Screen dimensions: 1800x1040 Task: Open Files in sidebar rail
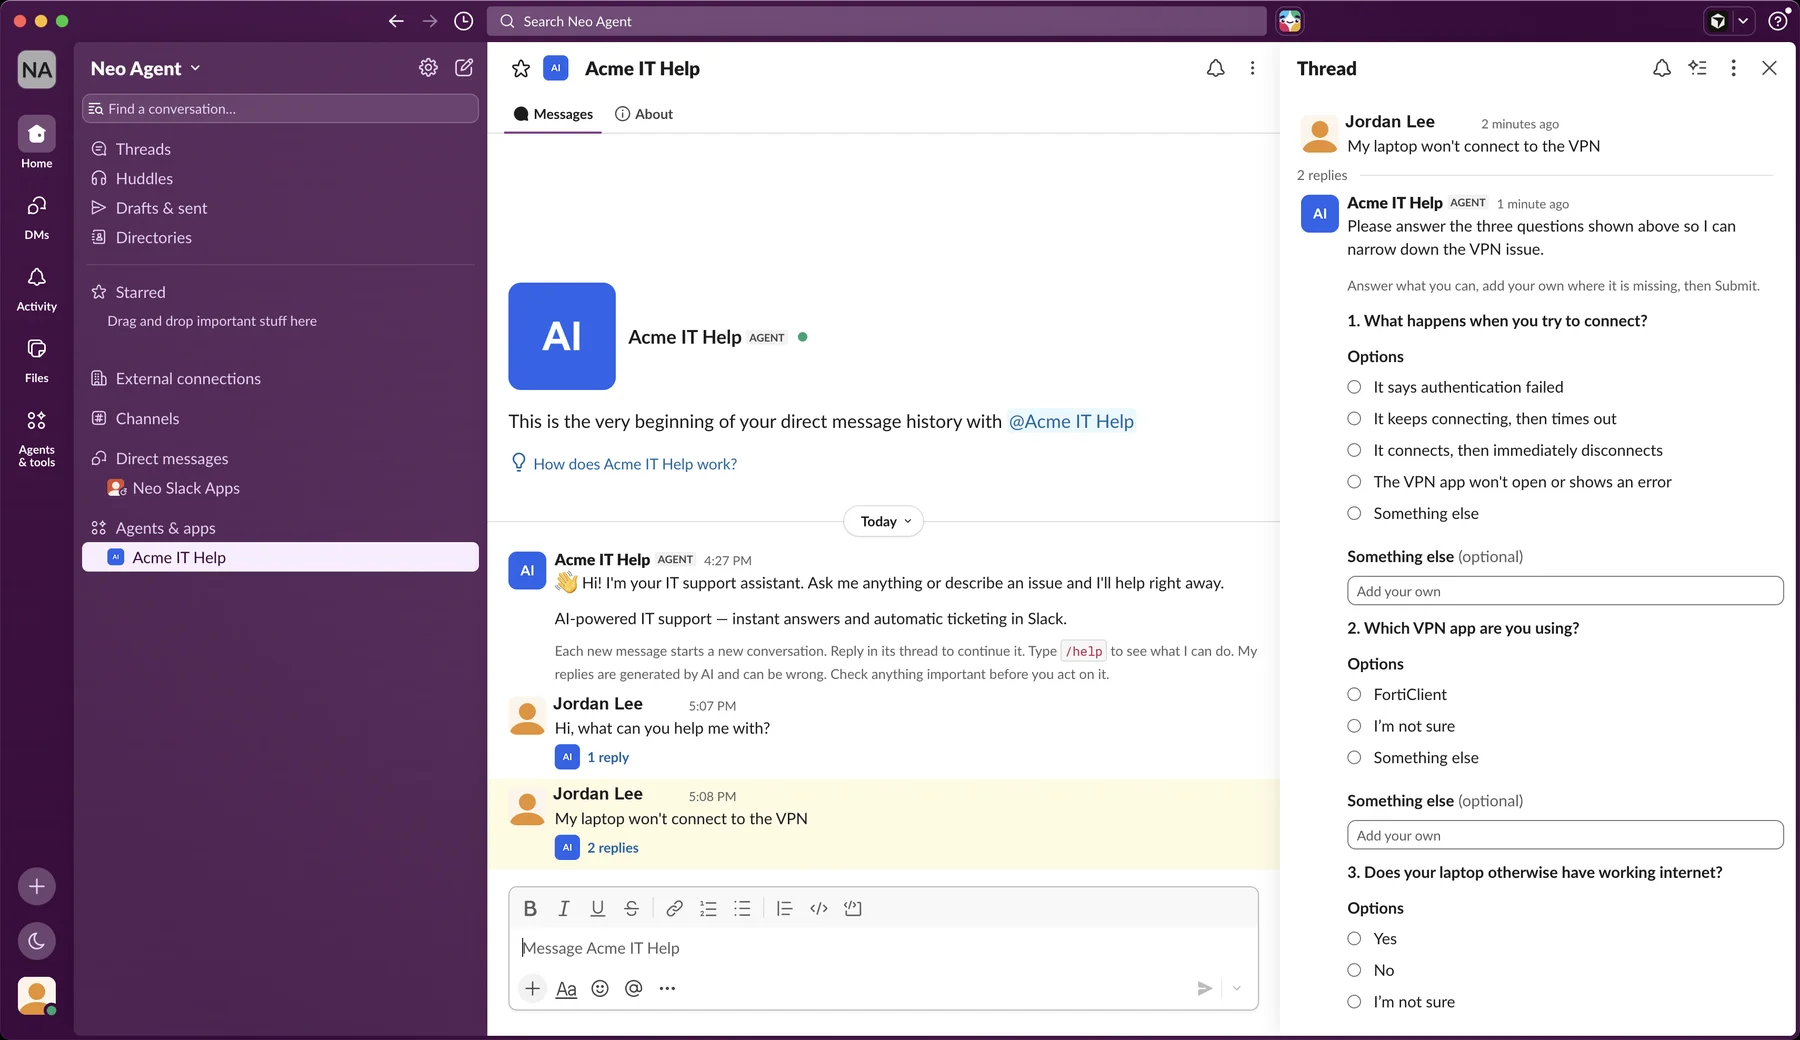click(37, 359)
